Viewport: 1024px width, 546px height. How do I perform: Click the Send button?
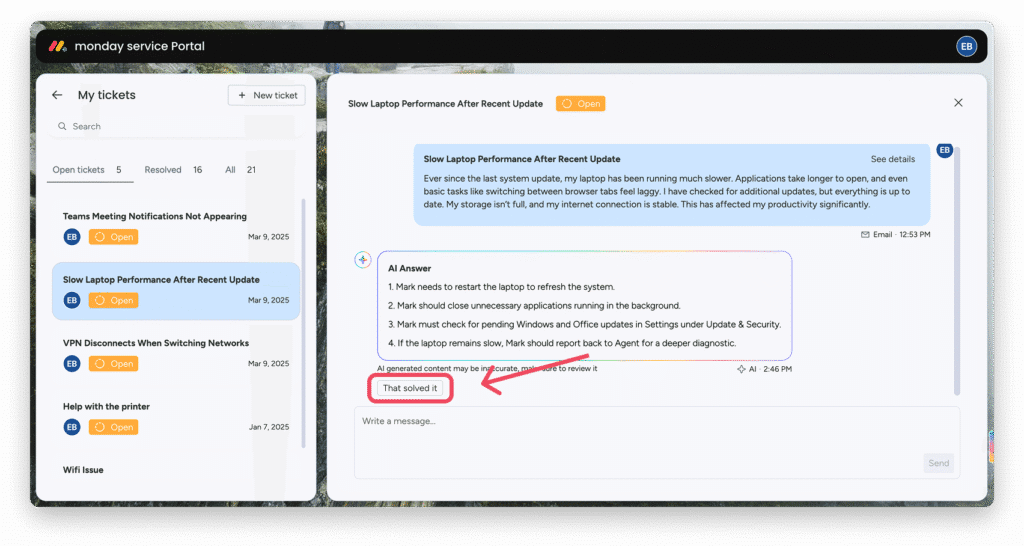click(x=938, y=463)
